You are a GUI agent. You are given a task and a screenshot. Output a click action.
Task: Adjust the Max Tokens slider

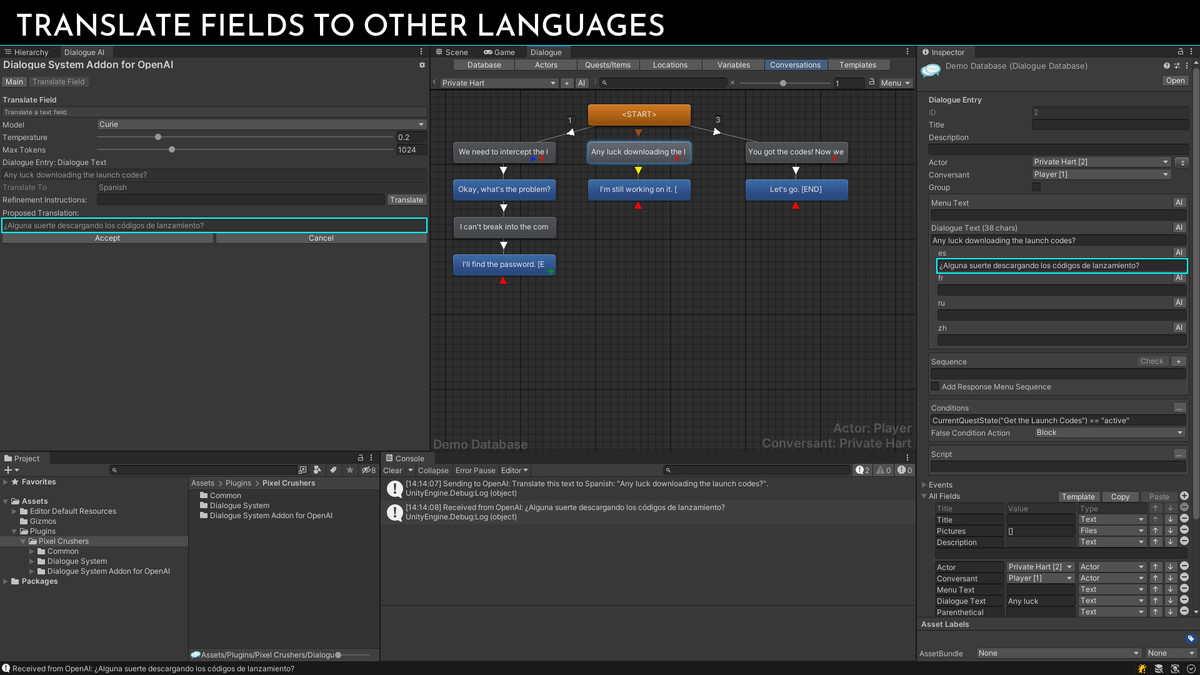pos(172,149)
